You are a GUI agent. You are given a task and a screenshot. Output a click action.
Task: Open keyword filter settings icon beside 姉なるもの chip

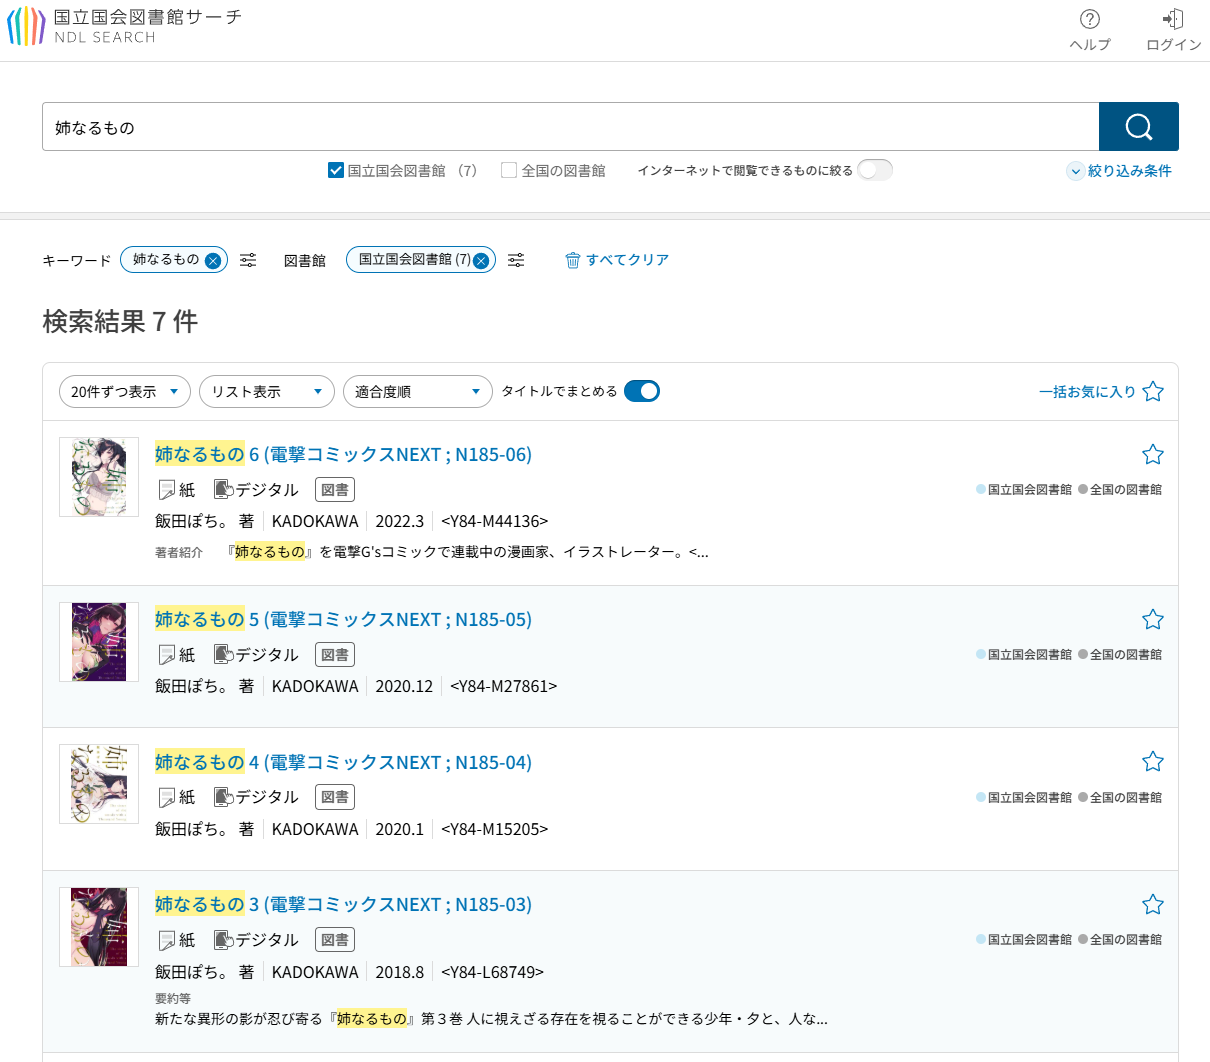(248, 260)
